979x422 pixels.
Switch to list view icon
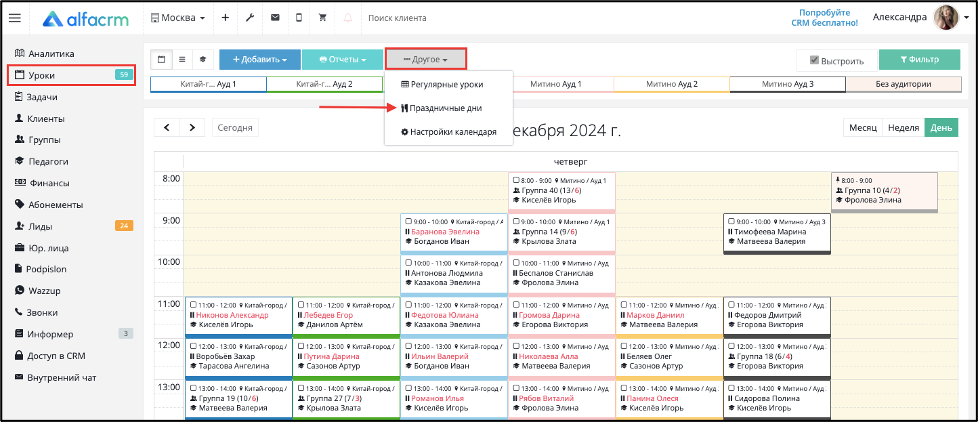click(182, 60)
